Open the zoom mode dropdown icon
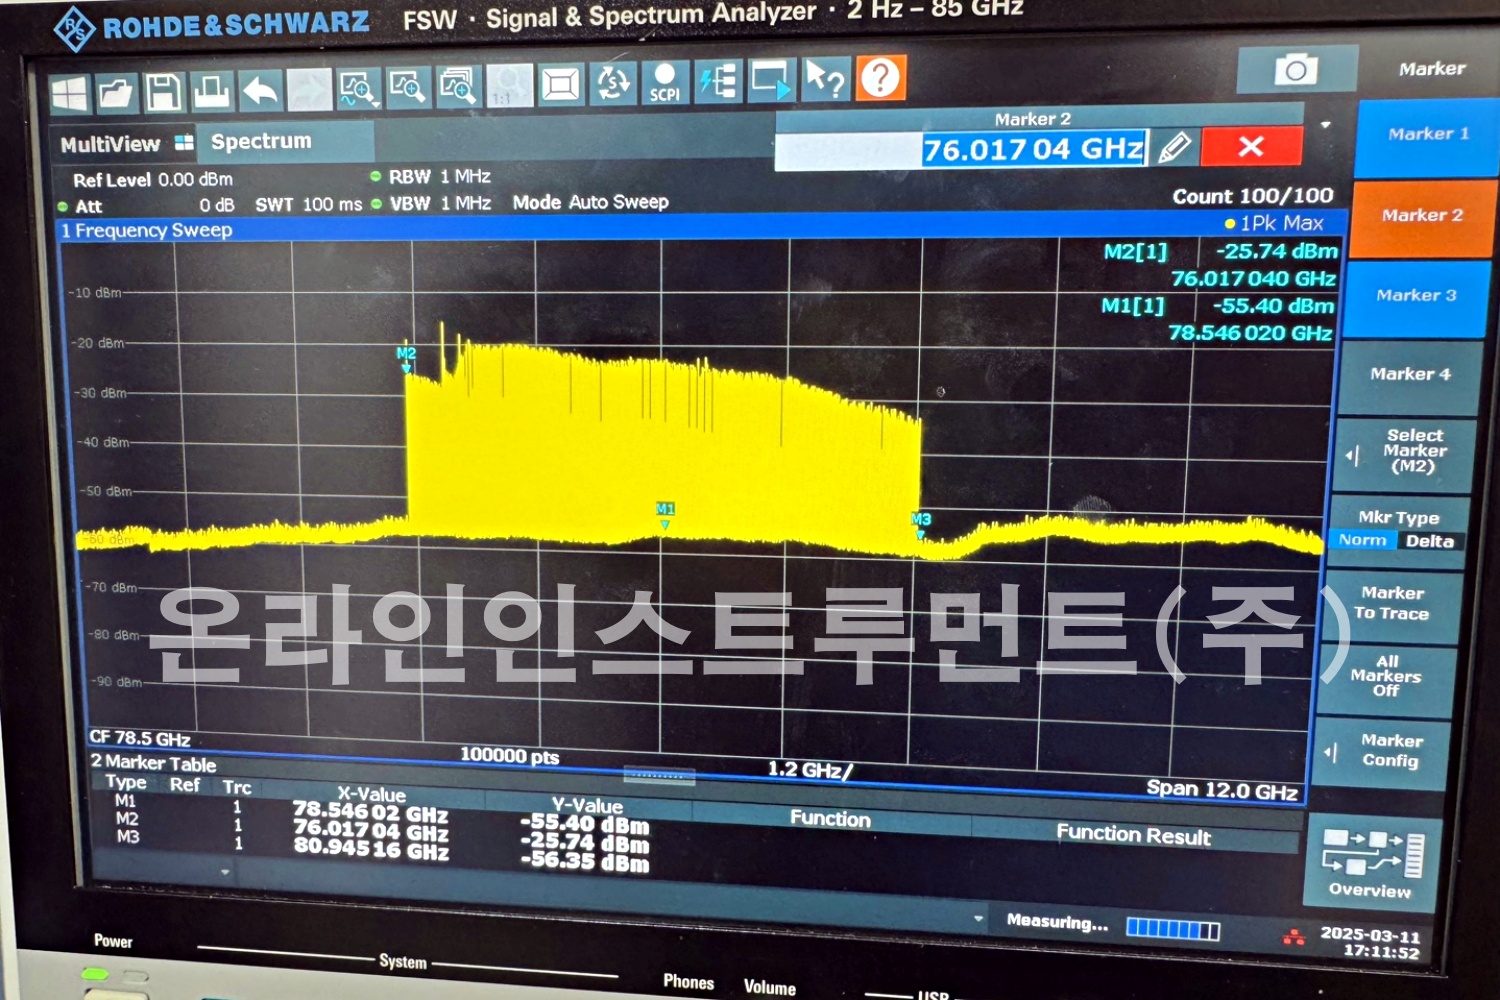 click(358, 89)
